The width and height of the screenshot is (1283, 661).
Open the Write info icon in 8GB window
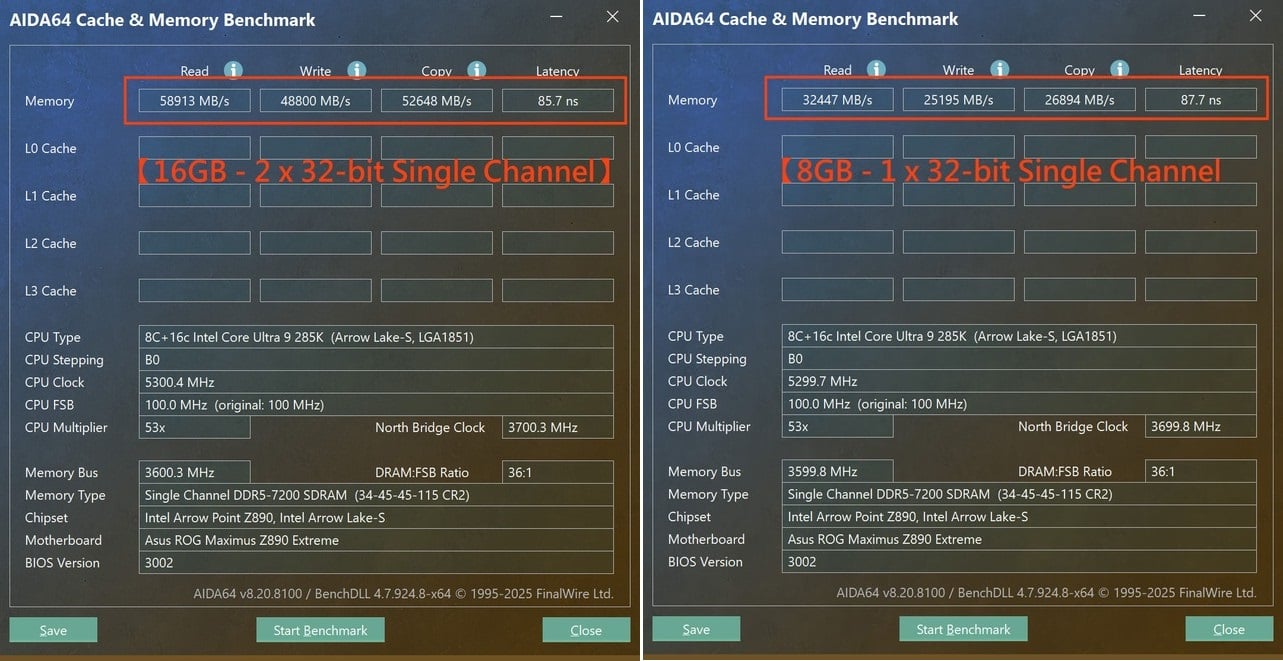coord(999,69)
